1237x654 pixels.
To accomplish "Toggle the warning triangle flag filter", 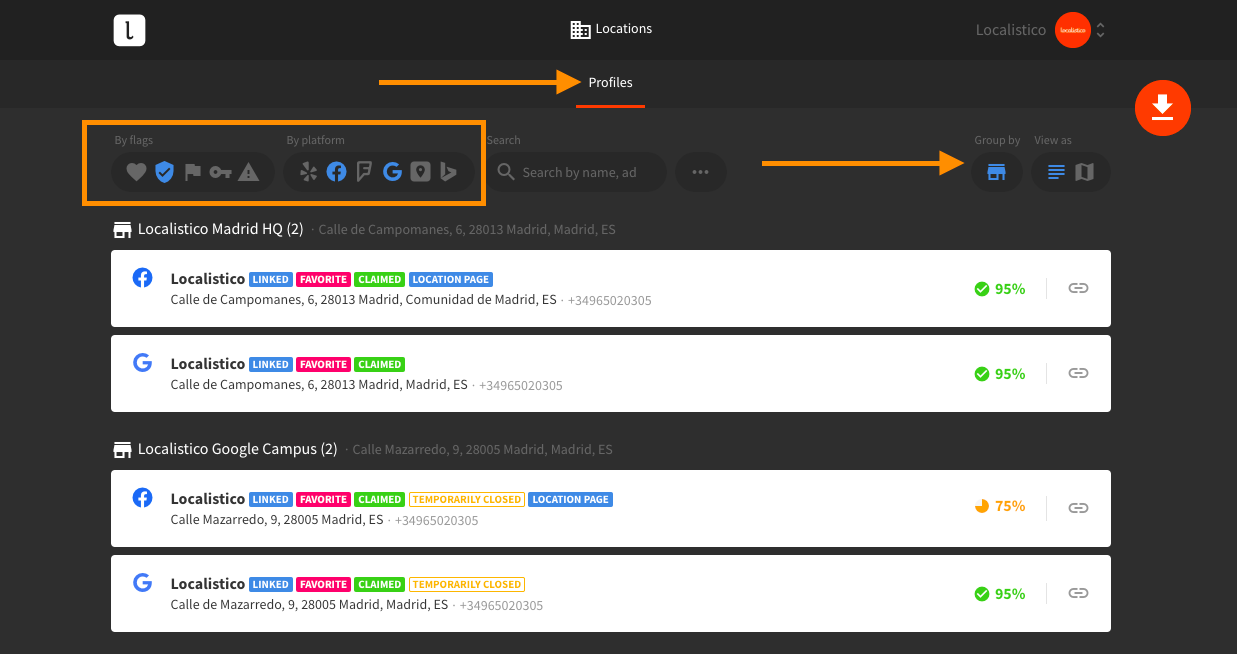I will pyautogui.click(x=249, y=172).
